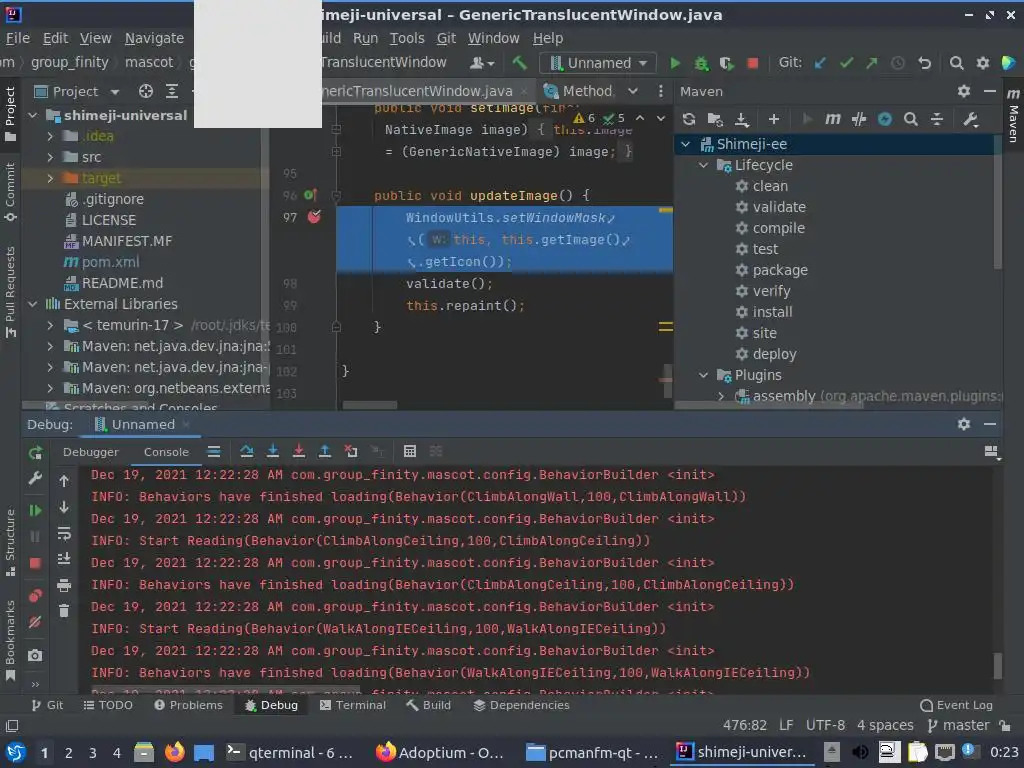Open the Tools menu
1024x768 pixels.
point(407,39)
